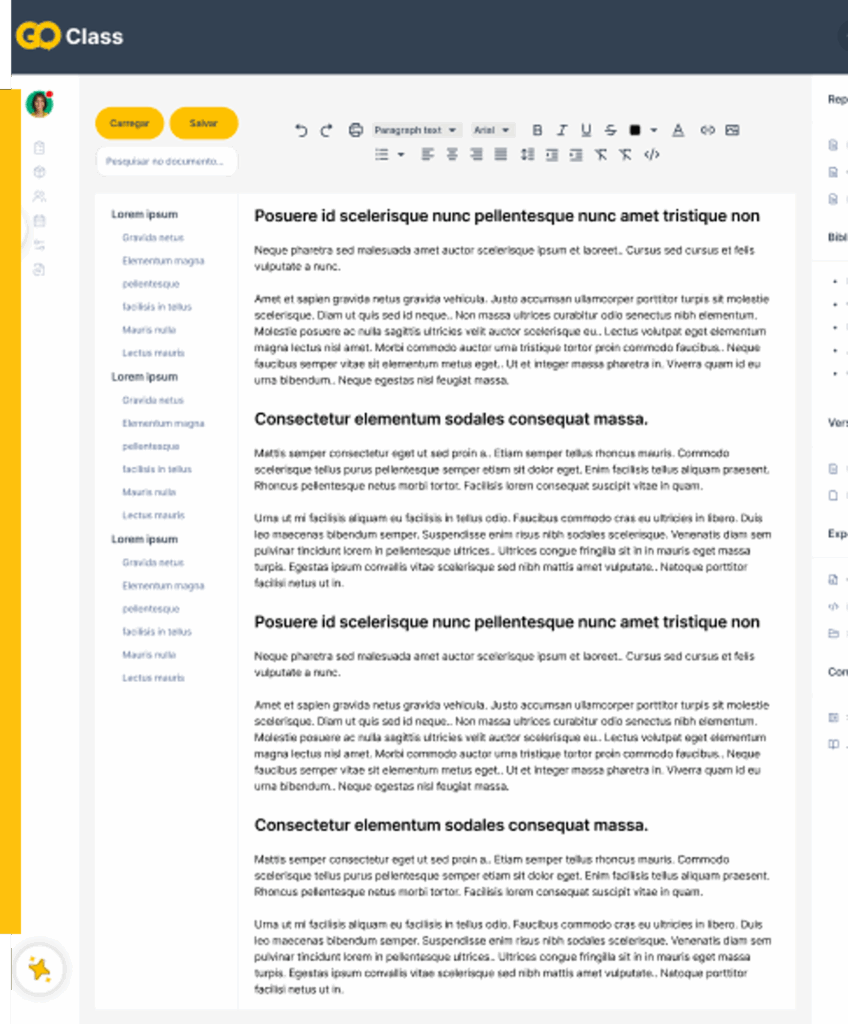Print the document using the printer icon
Image resolution: width=848 pixels, height=1024 pixels.
click(355, 130)
